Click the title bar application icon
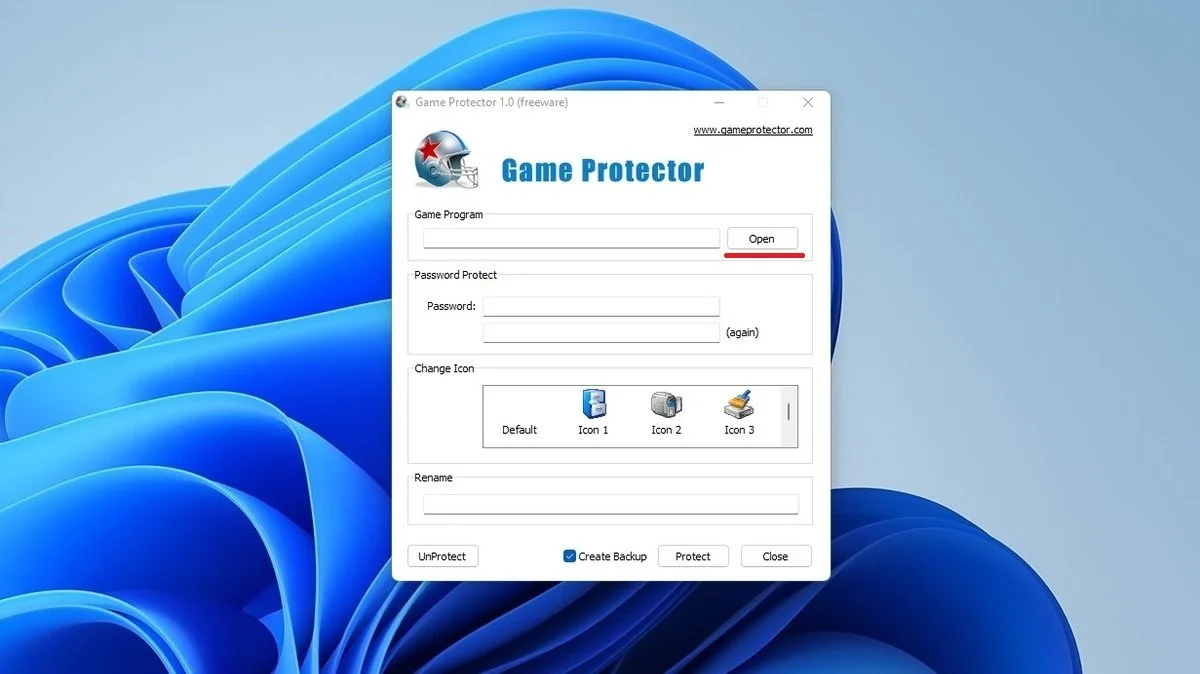The image size is (1200, 674). (x=402, y=102)
